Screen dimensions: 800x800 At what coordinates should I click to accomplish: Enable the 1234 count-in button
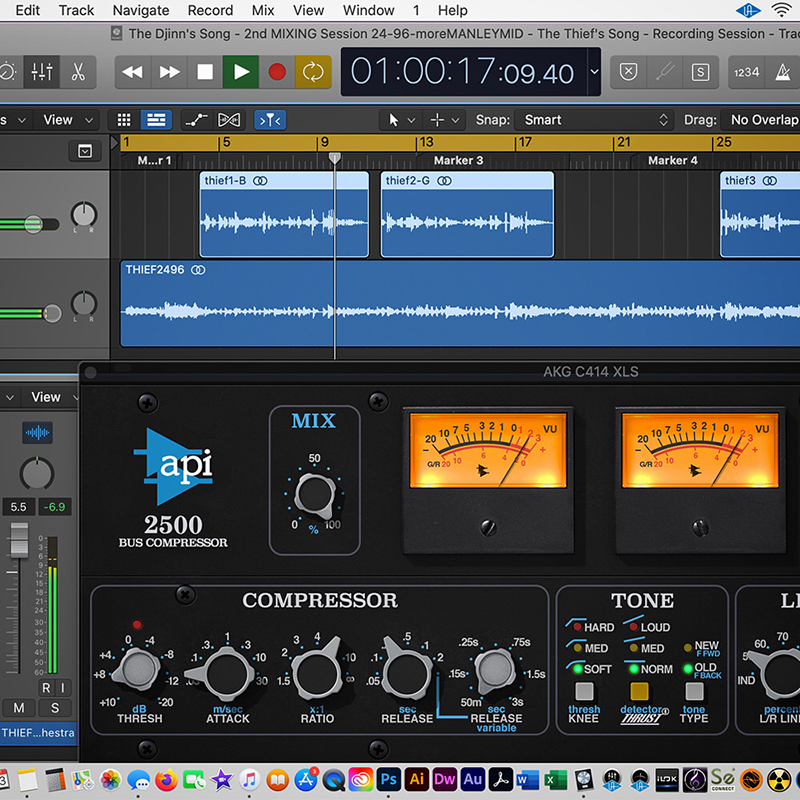tap(746, 72)
